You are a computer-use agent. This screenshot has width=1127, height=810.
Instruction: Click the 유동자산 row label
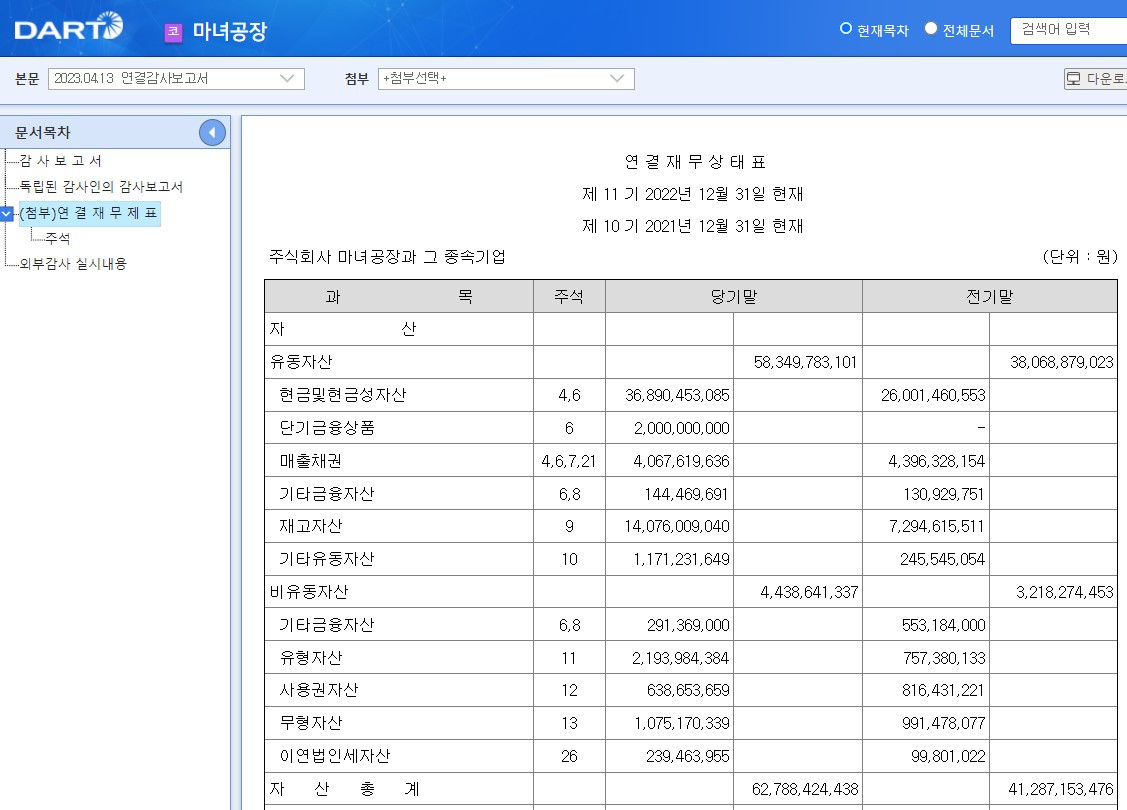[x=301, y=362]
